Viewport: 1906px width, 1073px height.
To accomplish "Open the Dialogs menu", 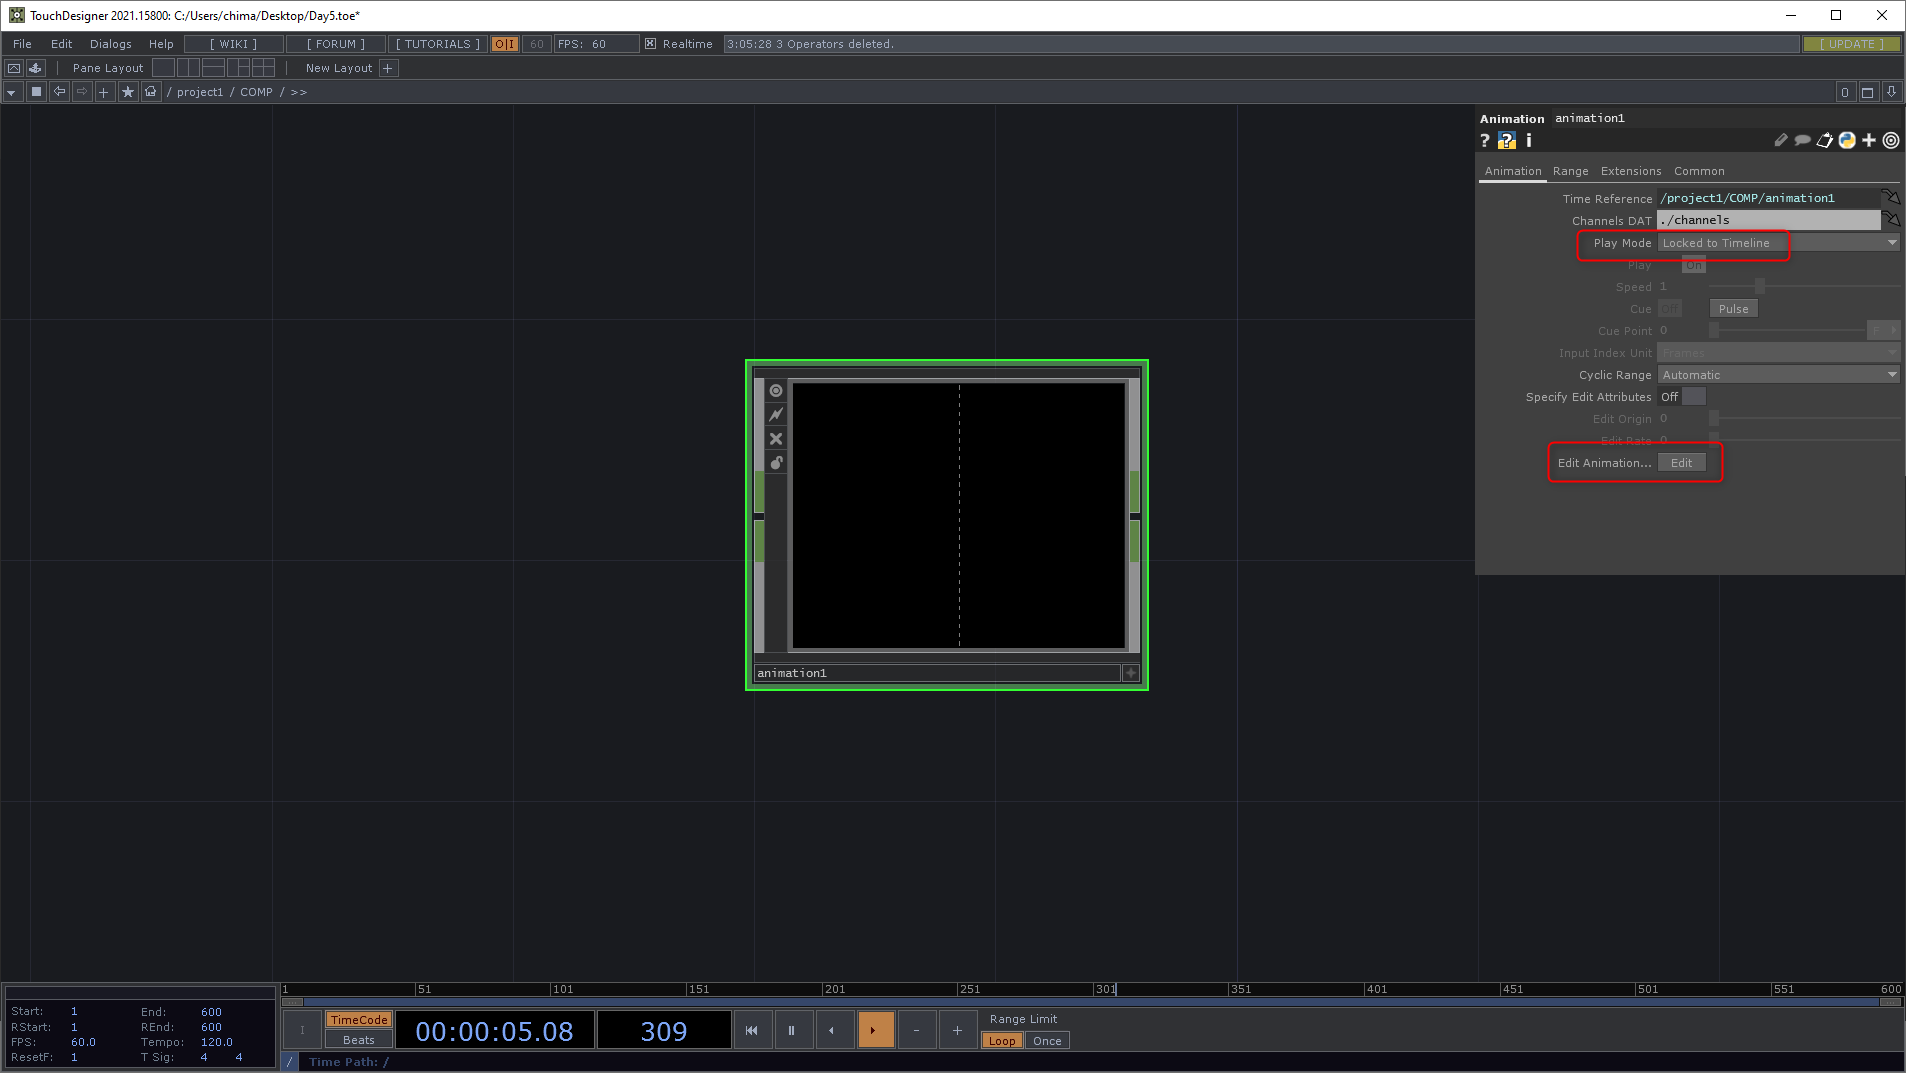I will pyautogui.click(x=110, y=44).
